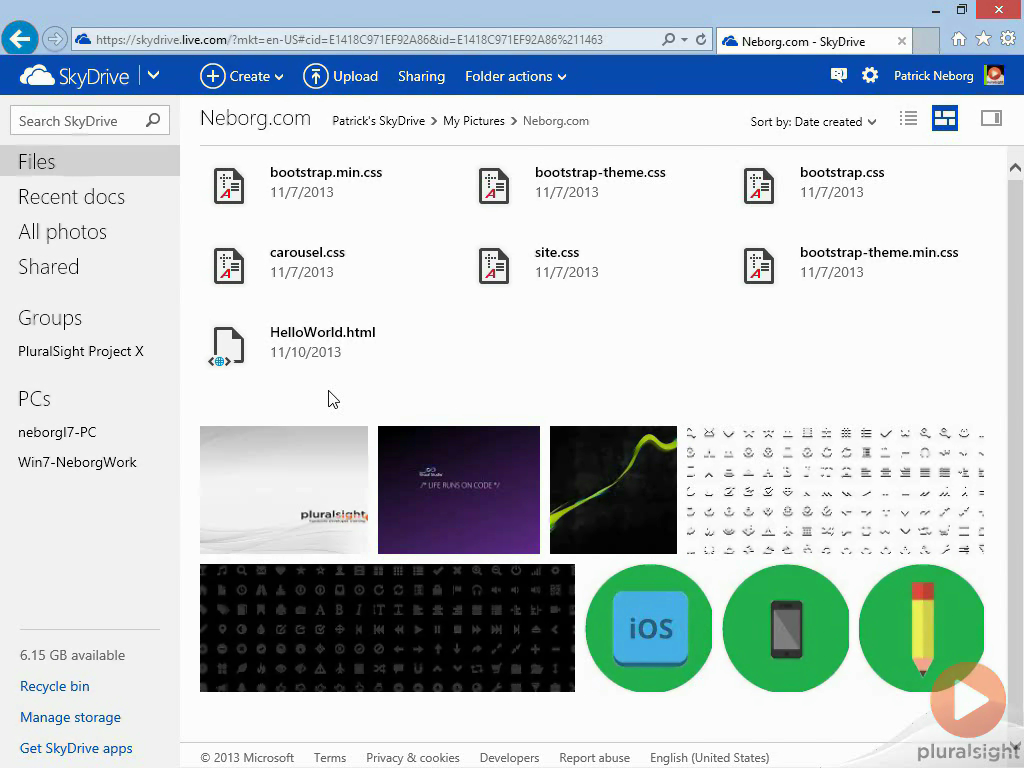Expand the Folder actions menu
Screen dimensions: 1024x768
click(515, 76)
